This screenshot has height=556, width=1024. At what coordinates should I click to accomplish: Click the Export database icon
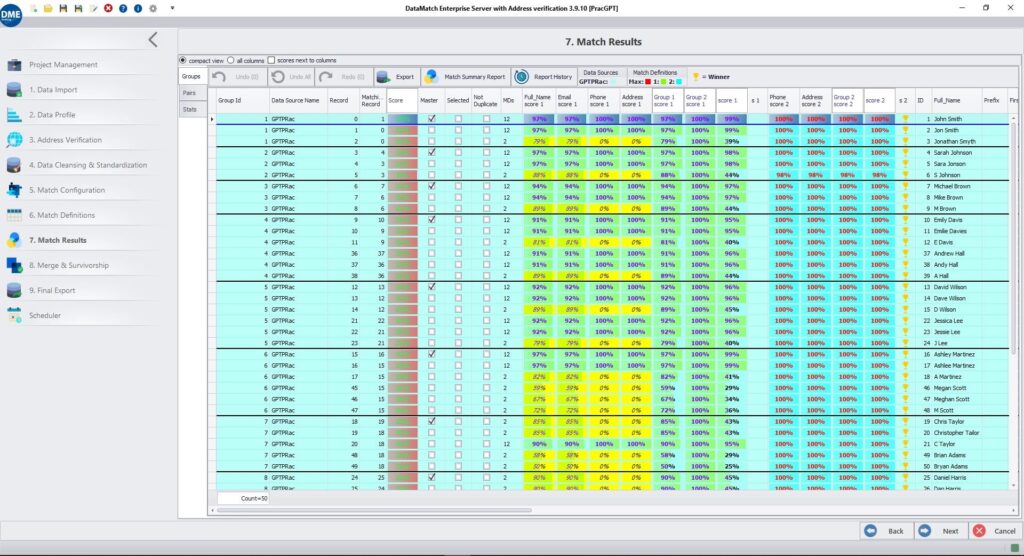[x=383, y=77]
